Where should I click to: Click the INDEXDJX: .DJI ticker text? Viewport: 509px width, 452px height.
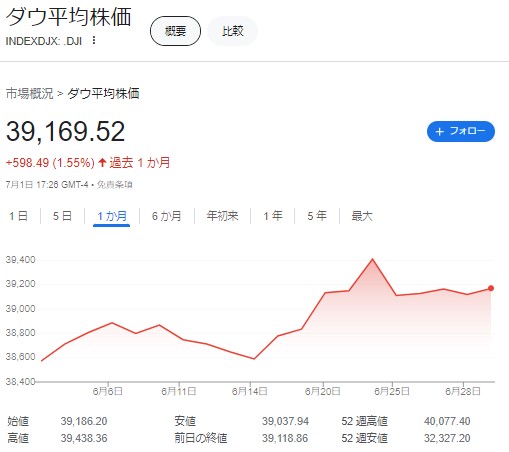coord(44,41)
